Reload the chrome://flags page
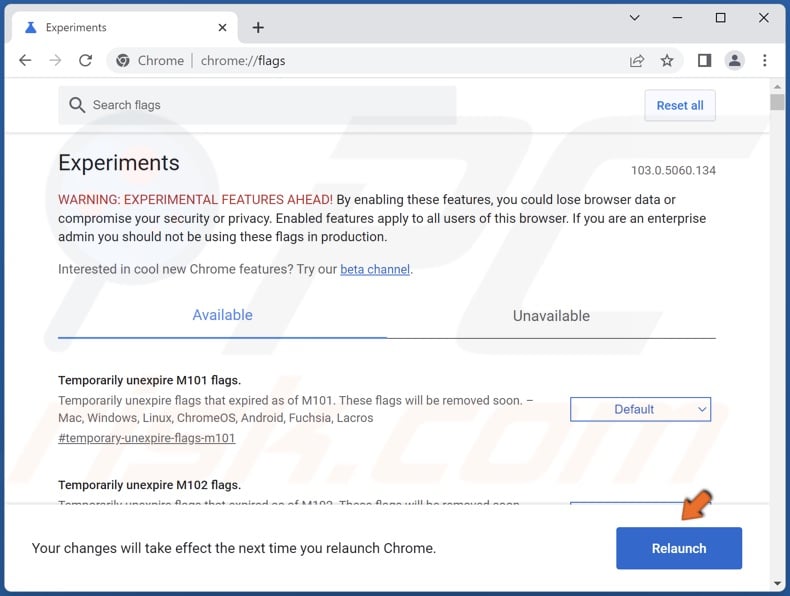This screenshot has width=790, height=596. 85,60
